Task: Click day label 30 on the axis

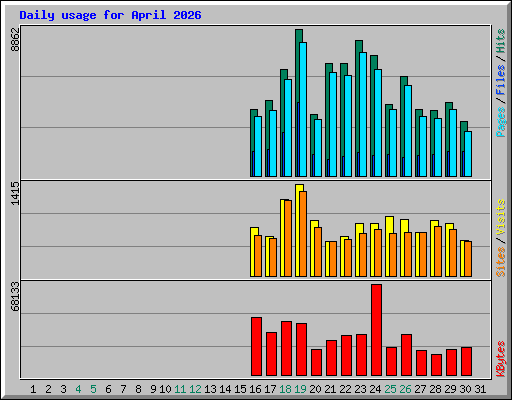Action: 465,389
